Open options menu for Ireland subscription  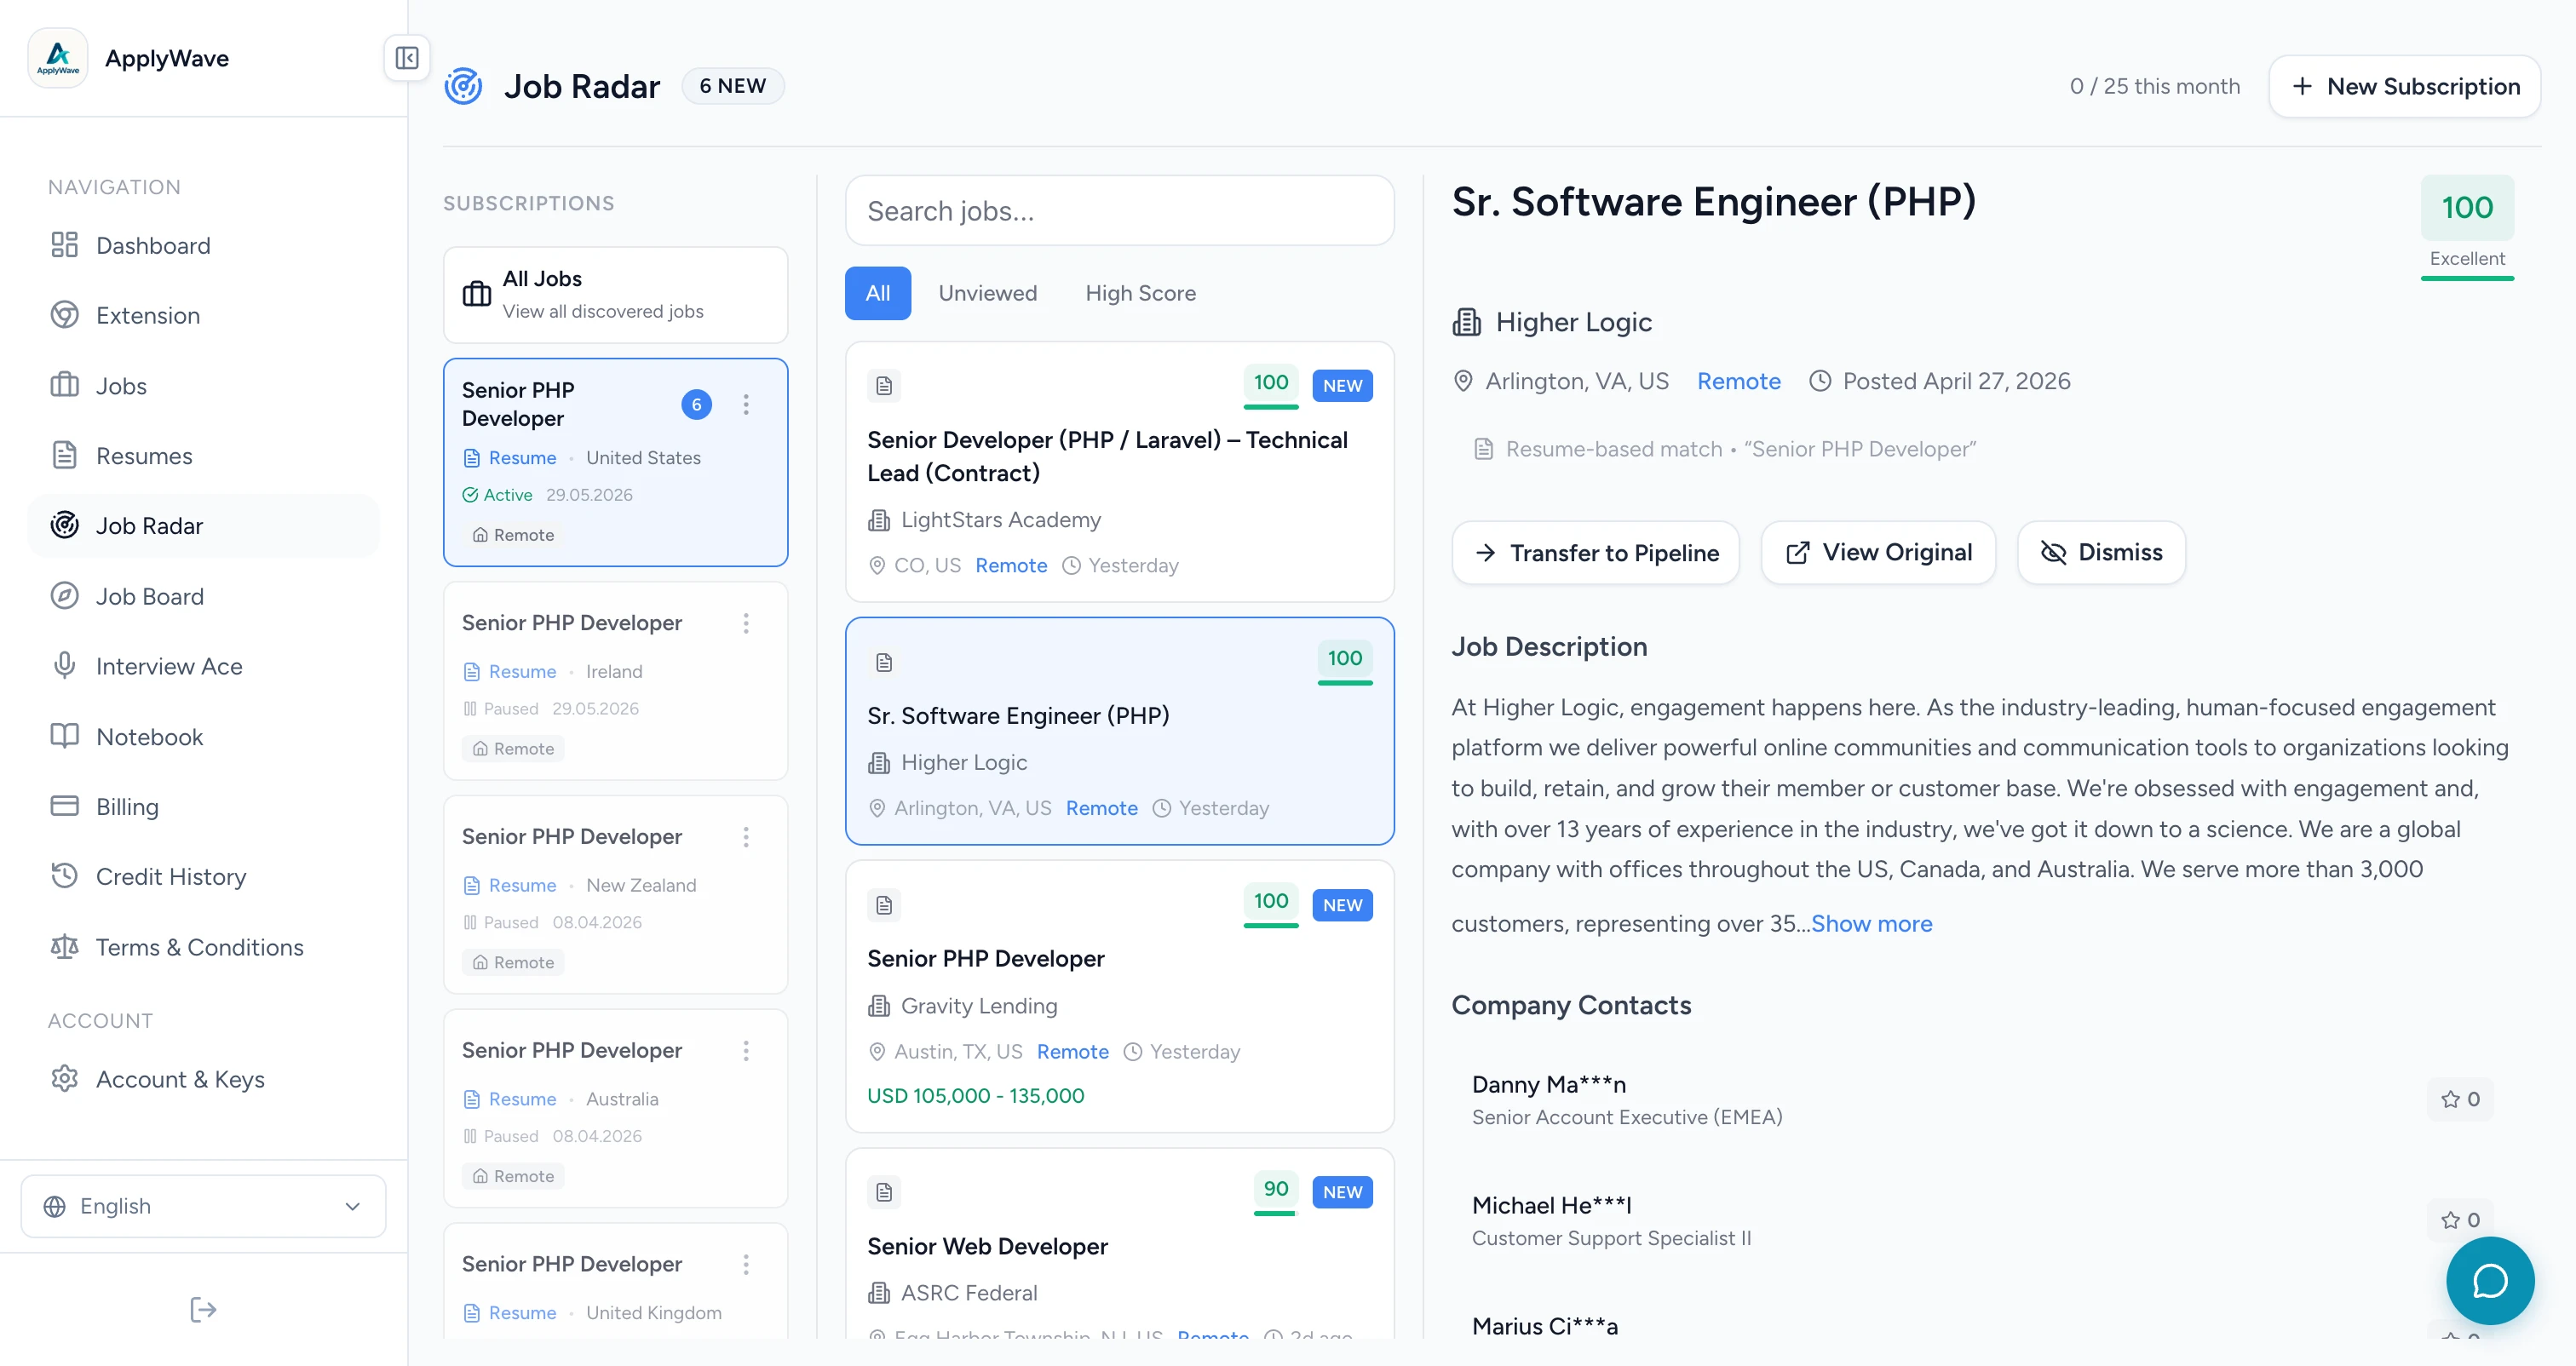(746, 623)
